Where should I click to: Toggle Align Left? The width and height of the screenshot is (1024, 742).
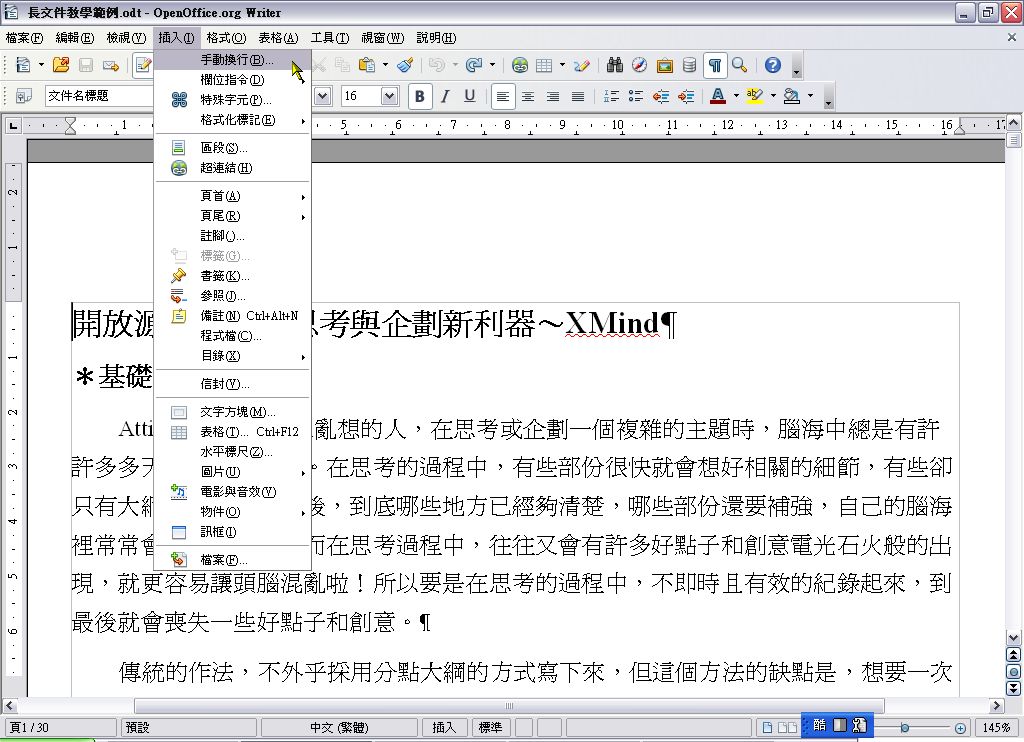pyautogui.click(x=502, y=97)
